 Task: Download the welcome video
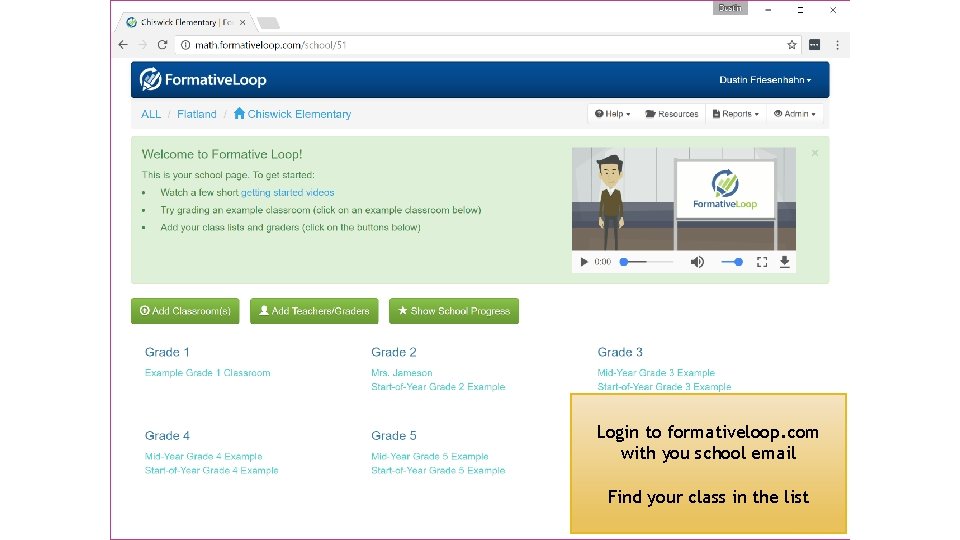coord(784,262)
